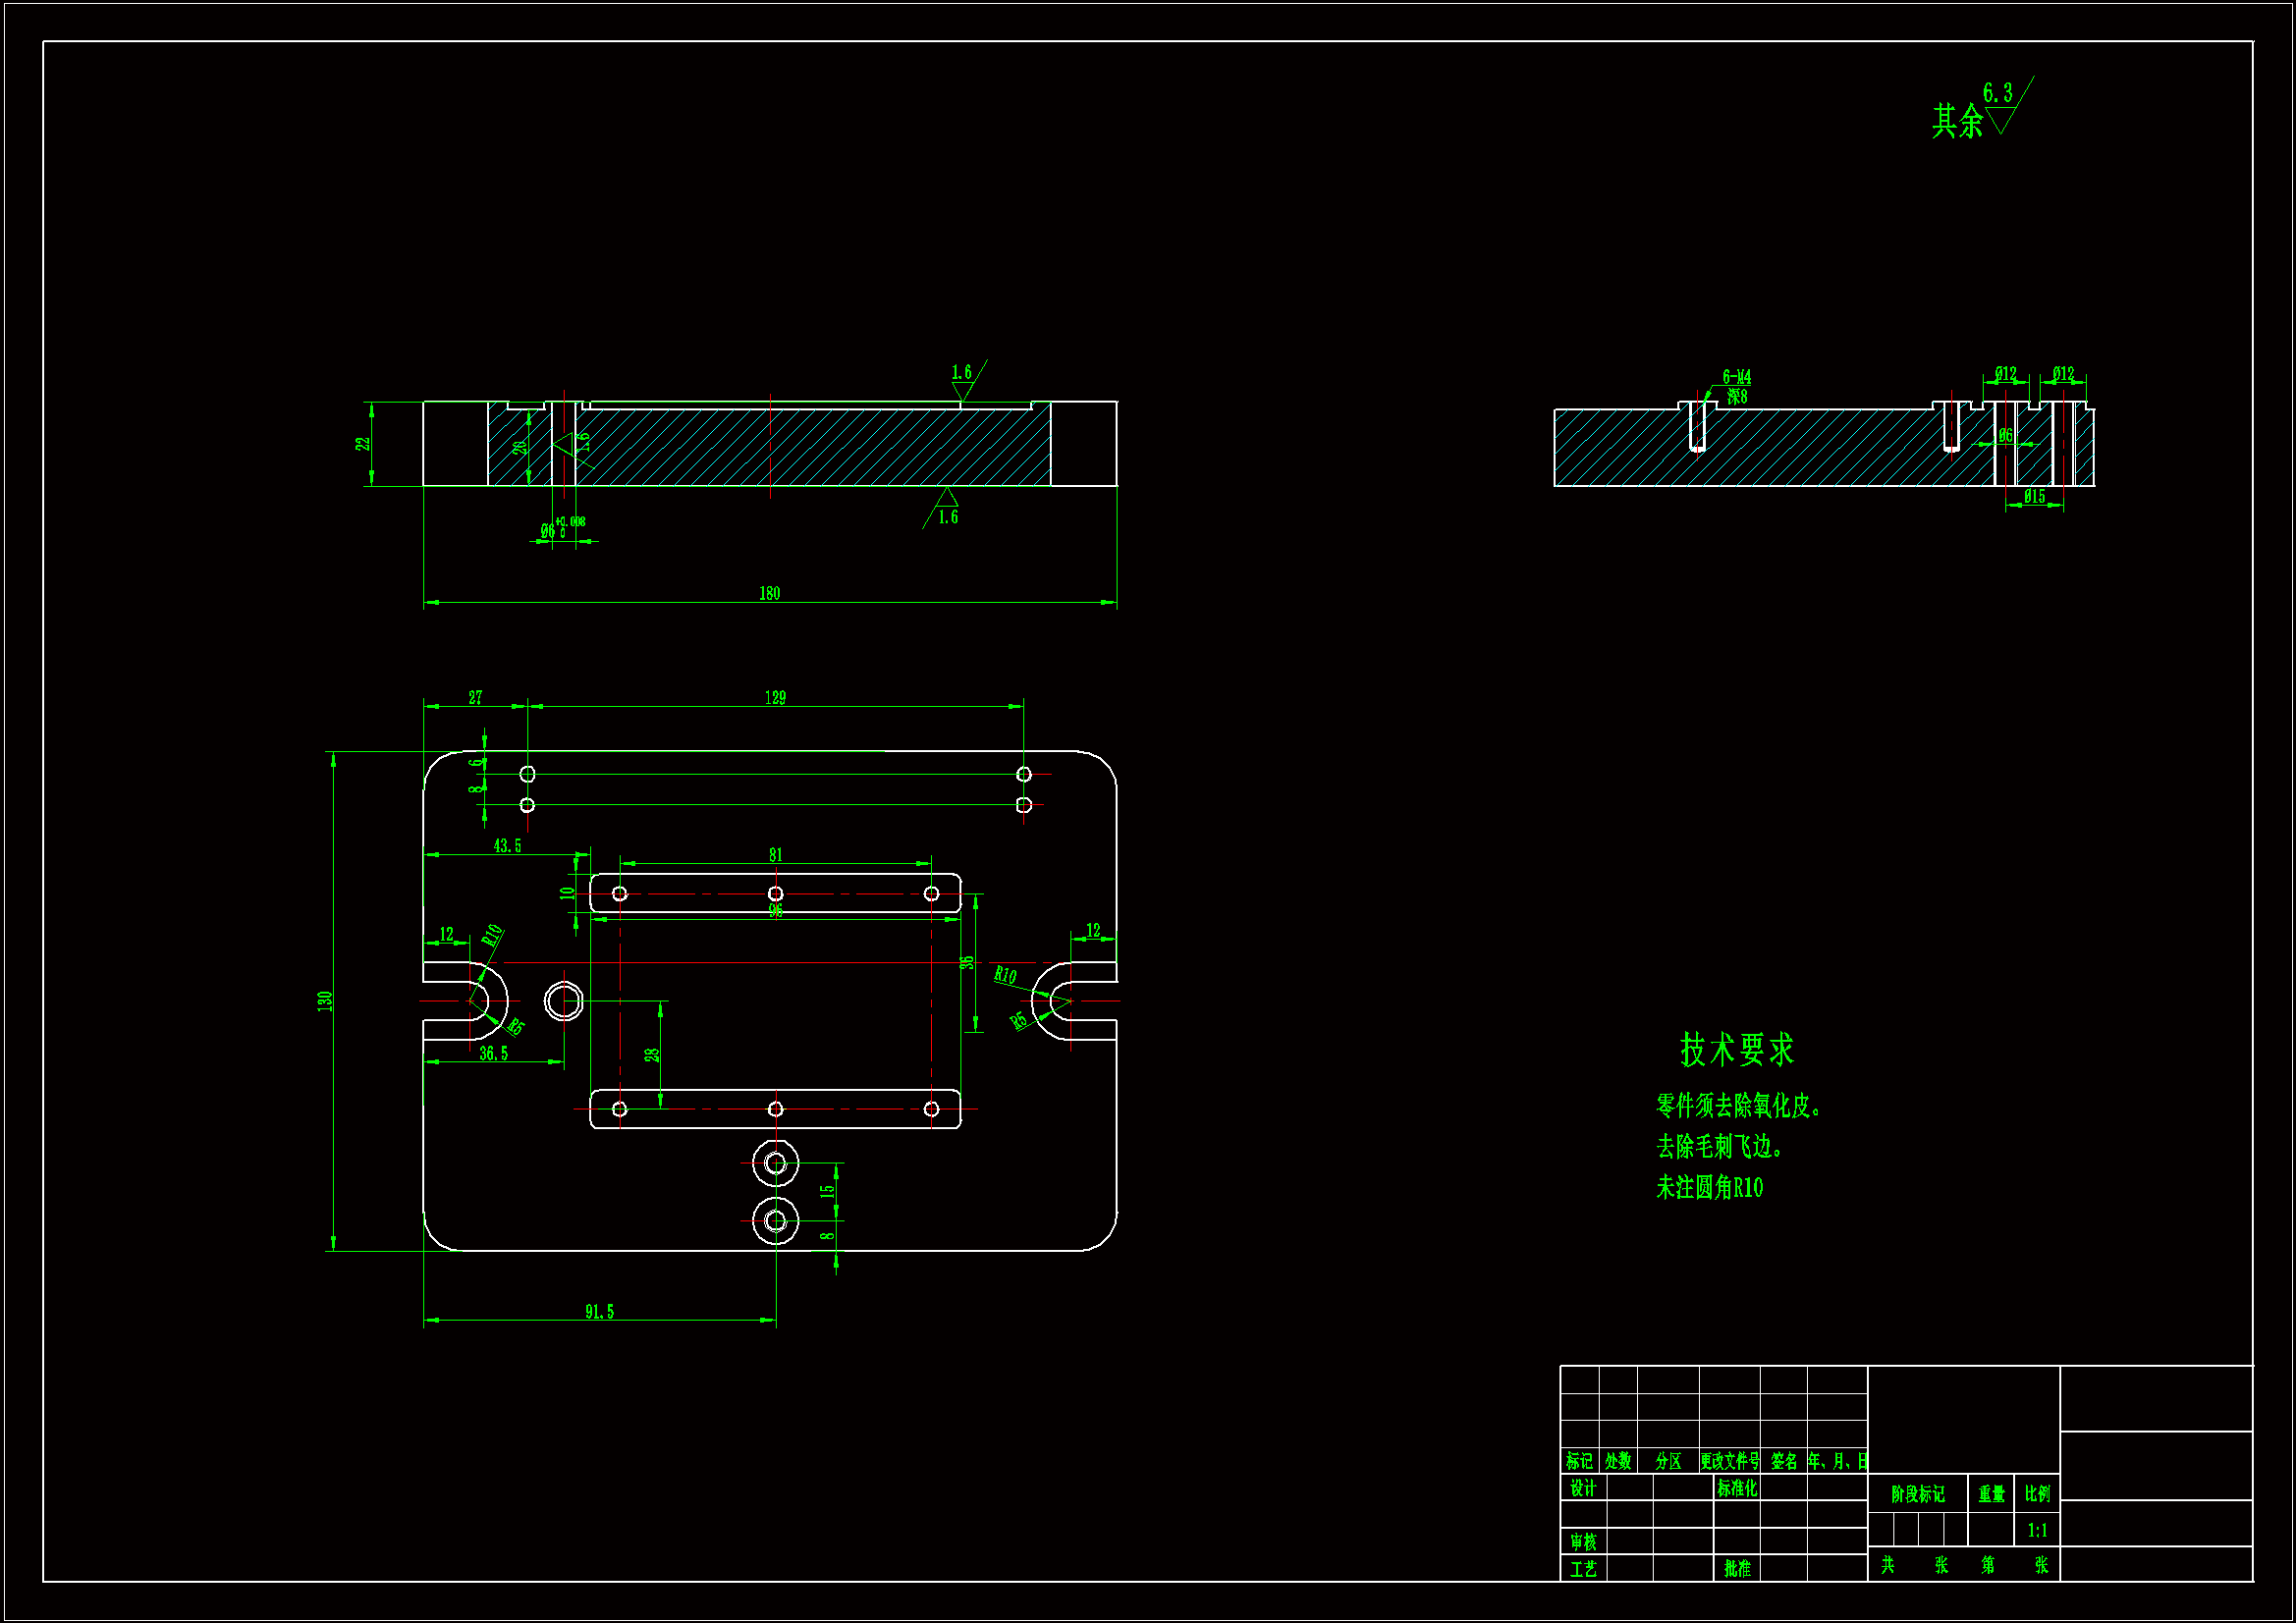Click the 批准 title block cell
This screenshot has height=1623, width=2296.
click(1737, 1569)
